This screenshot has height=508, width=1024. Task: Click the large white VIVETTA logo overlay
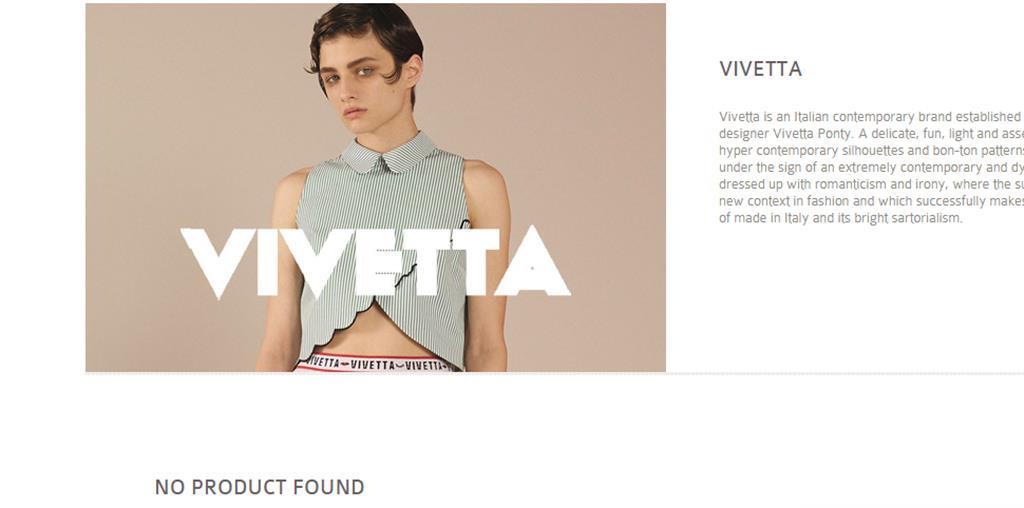[x=376, y=261]
